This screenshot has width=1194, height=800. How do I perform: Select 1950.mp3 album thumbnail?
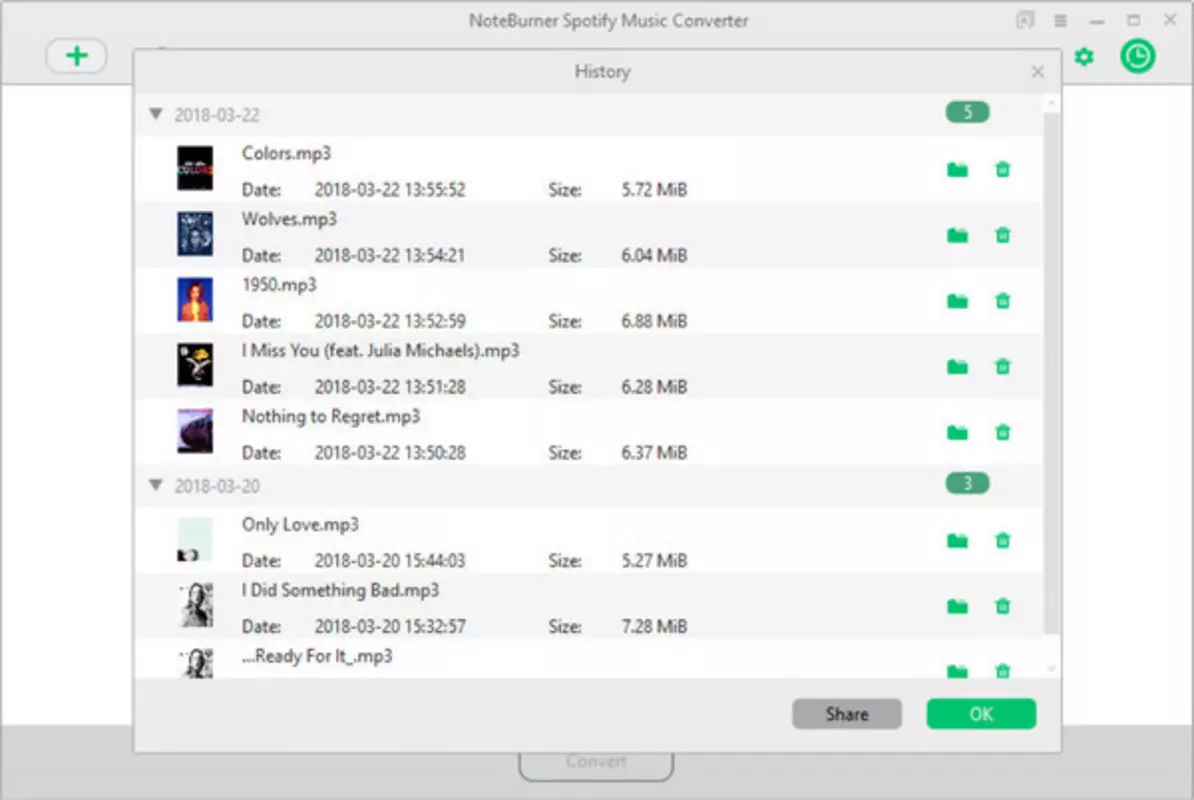[x=195, y=300]
